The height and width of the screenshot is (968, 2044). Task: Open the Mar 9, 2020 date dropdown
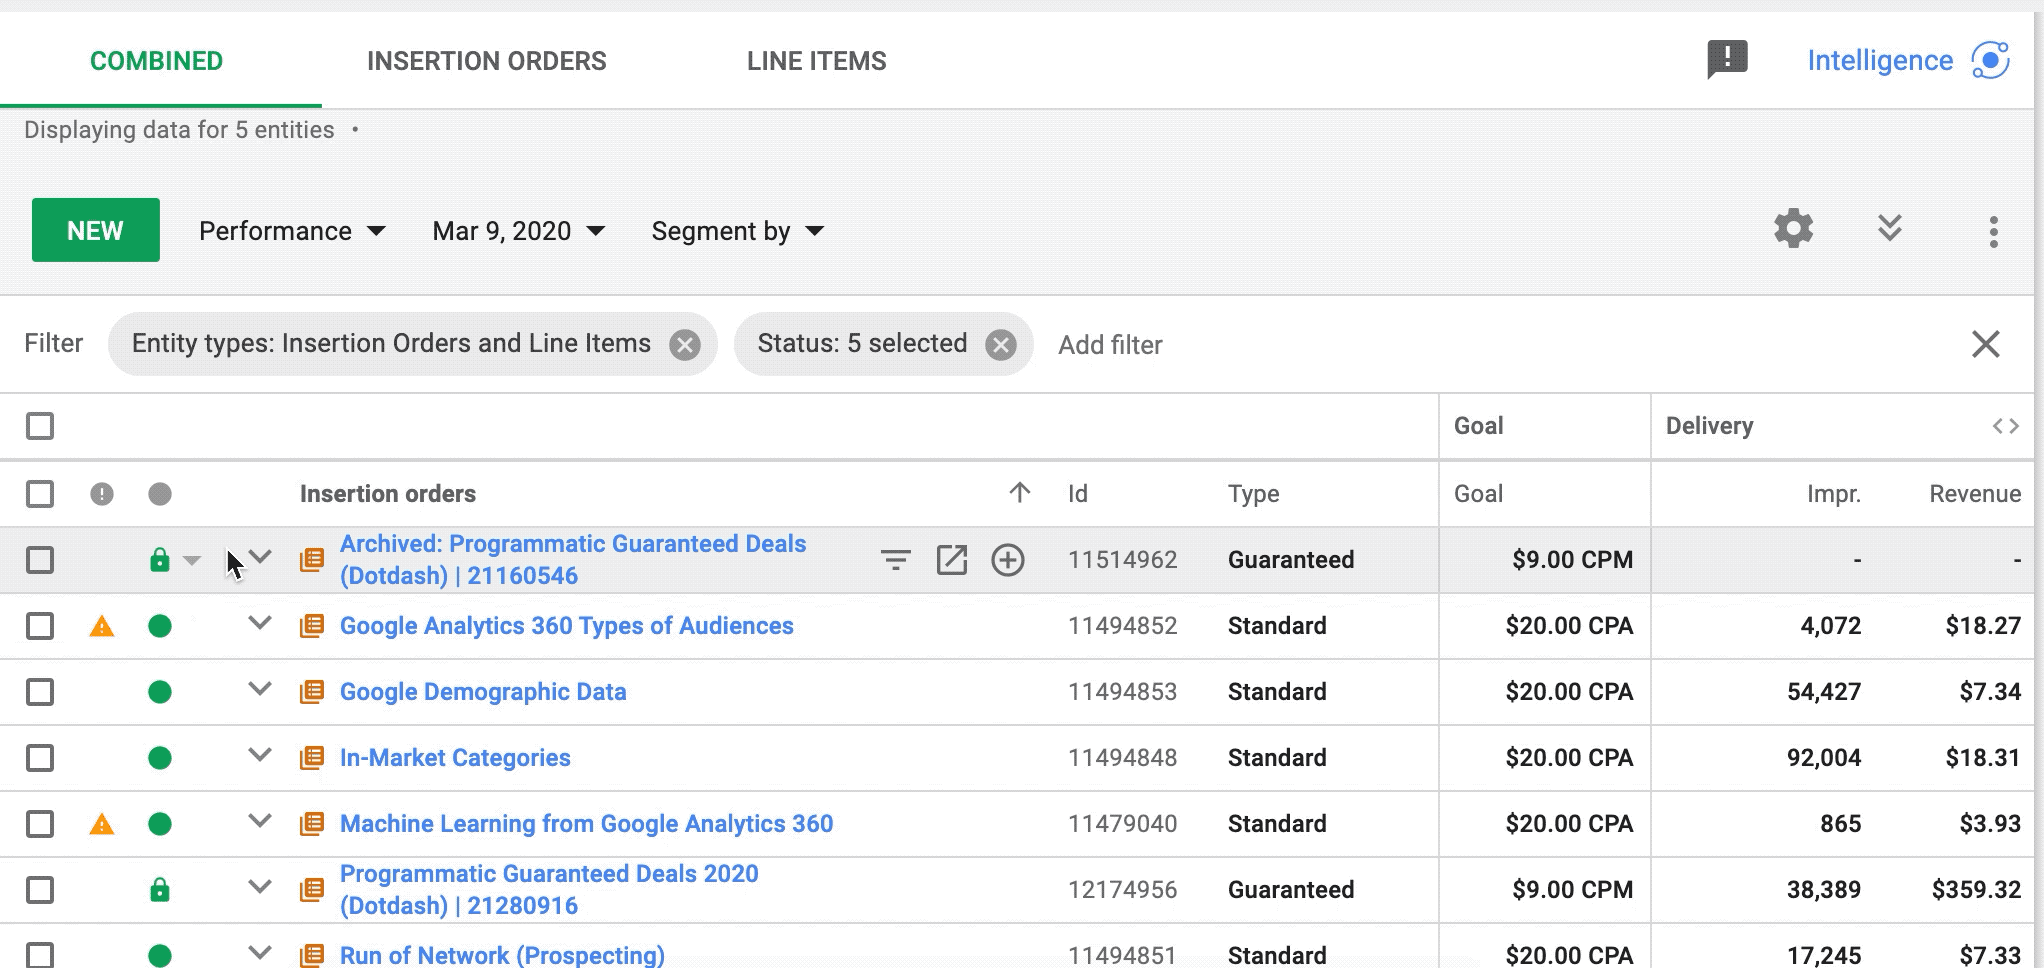pos(518,231)
